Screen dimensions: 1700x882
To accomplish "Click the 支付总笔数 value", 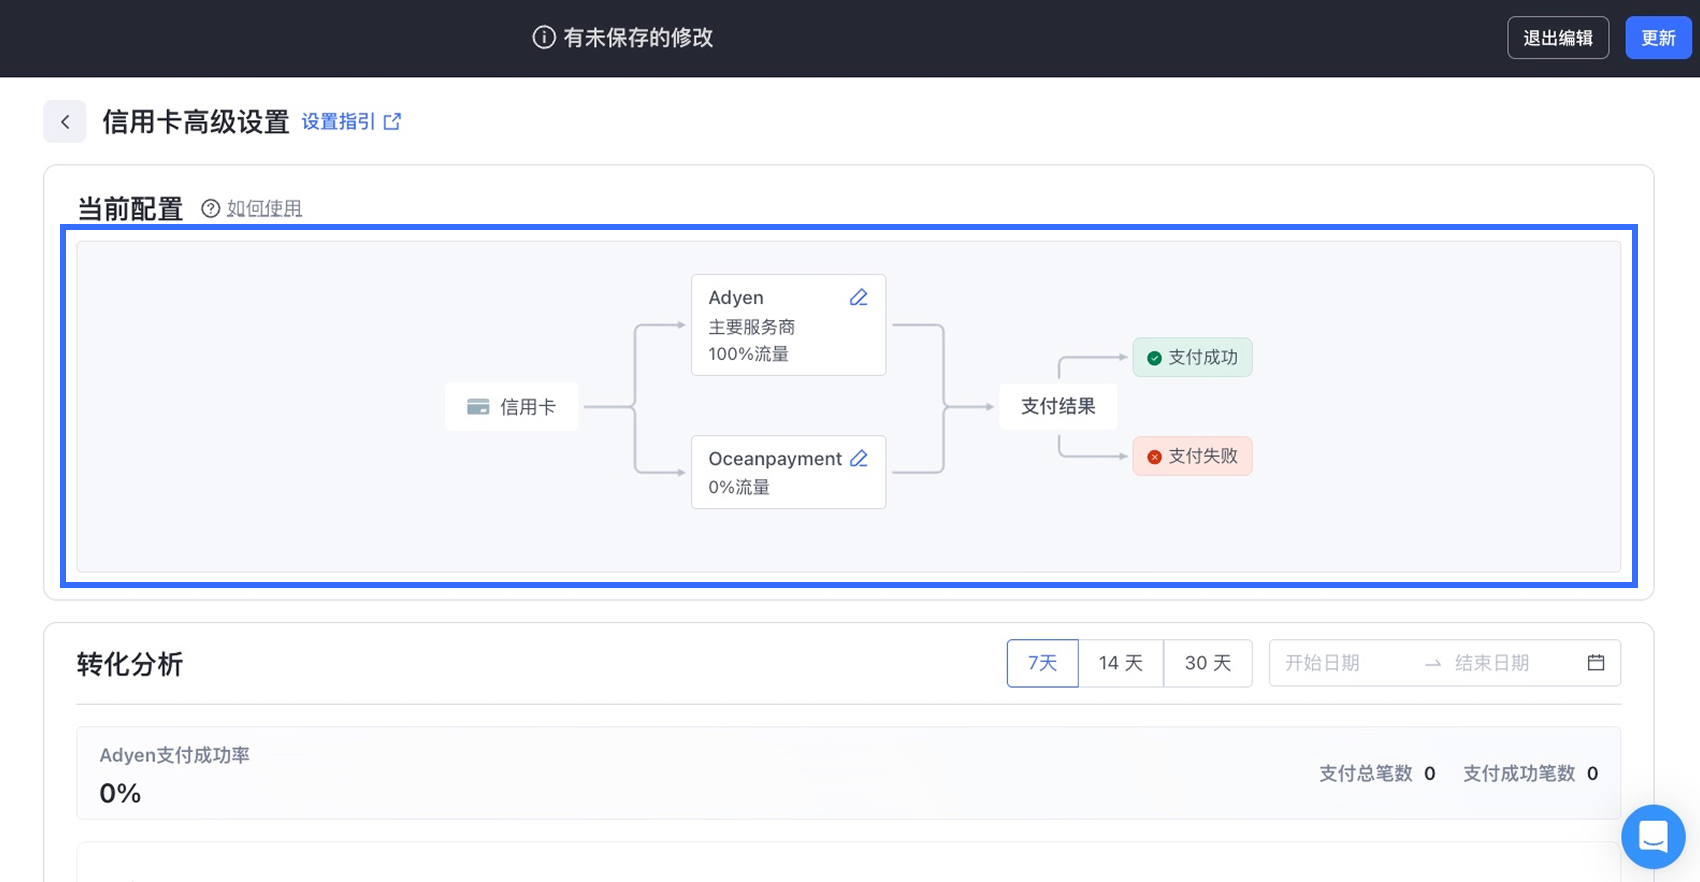I will [x=1430, y=773].
